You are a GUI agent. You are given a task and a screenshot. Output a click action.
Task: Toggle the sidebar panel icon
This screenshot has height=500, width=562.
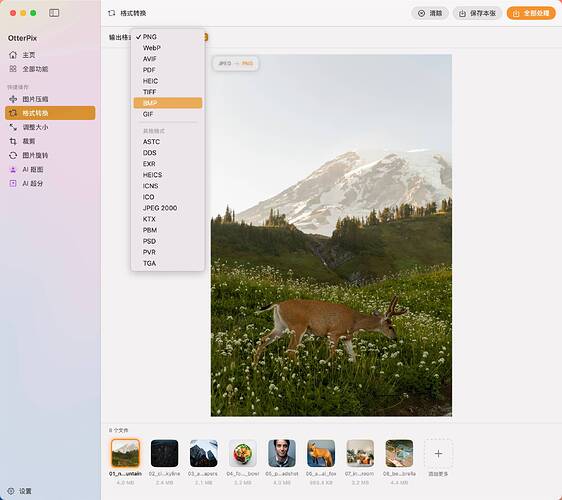54,13
